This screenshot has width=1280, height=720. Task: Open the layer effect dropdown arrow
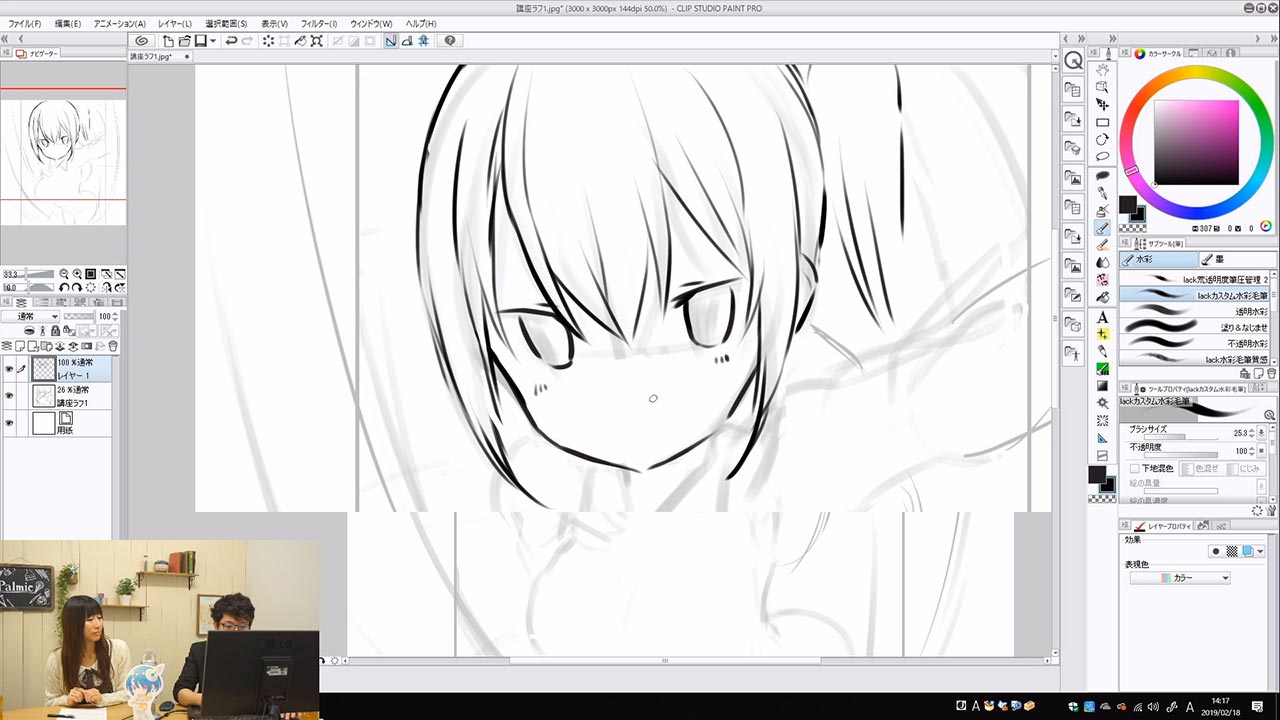click(x=1260, y=551)
